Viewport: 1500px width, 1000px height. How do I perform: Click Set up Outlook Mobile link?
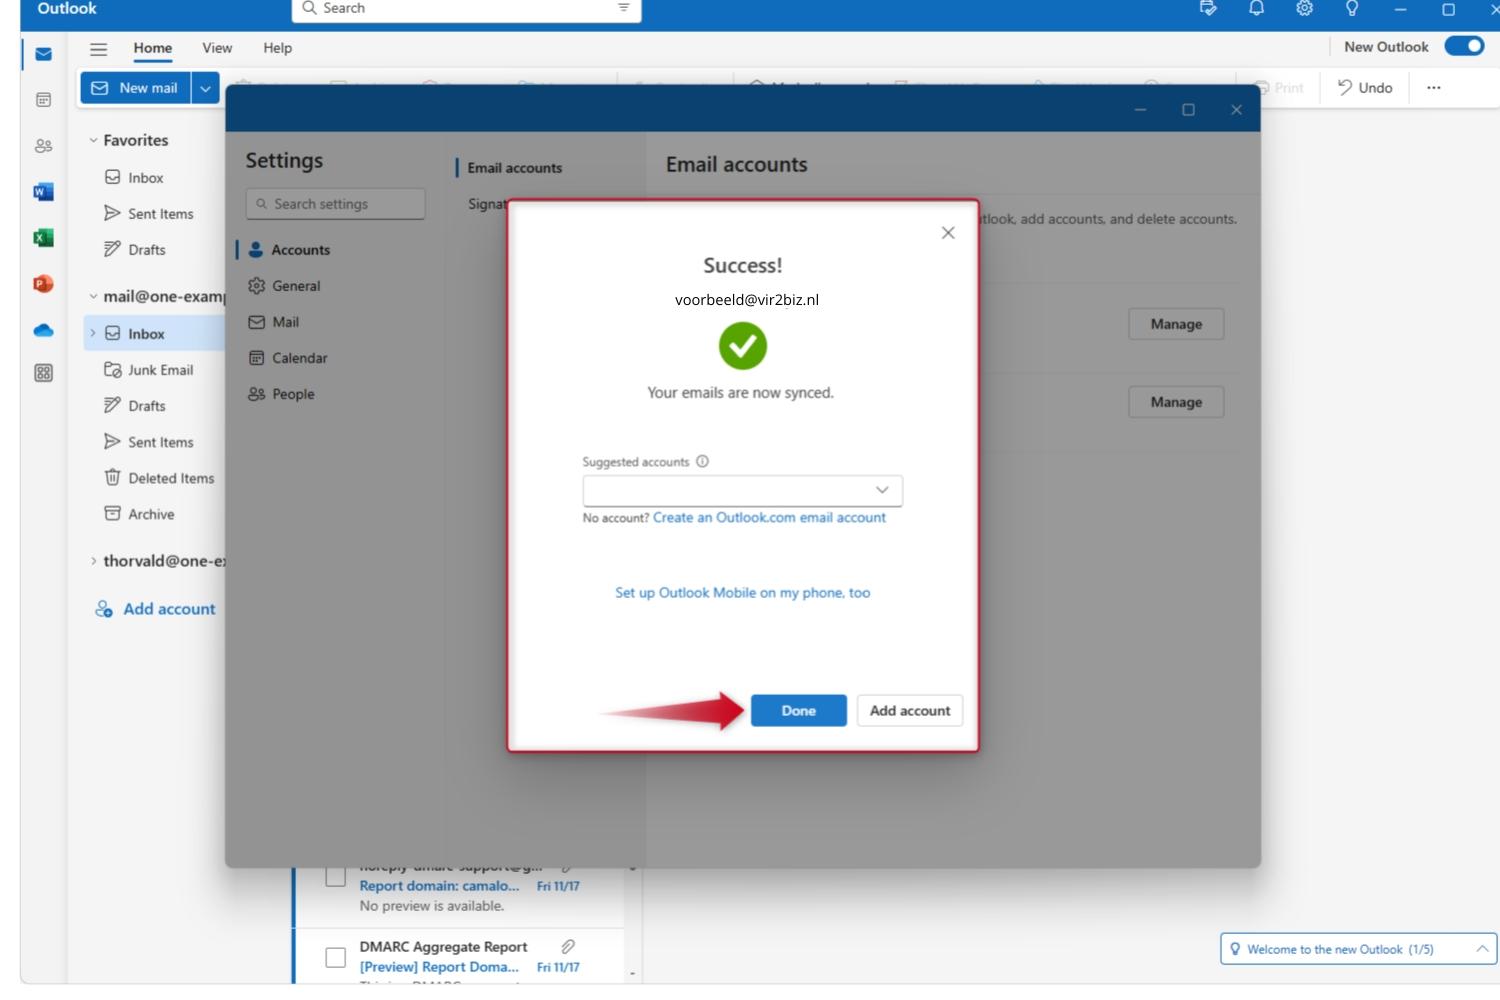742,592
